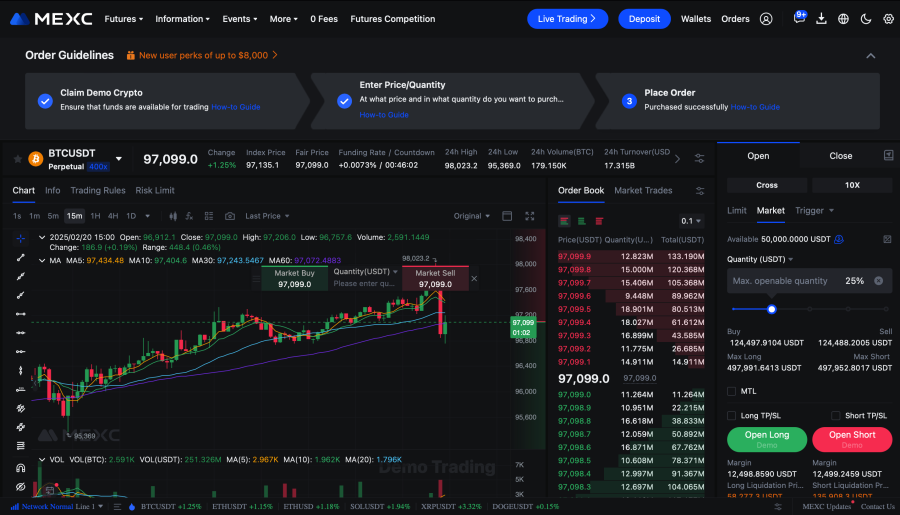Expand chart to fullscreen
This screenshot has width=900, height=515.
click(530, 216)
